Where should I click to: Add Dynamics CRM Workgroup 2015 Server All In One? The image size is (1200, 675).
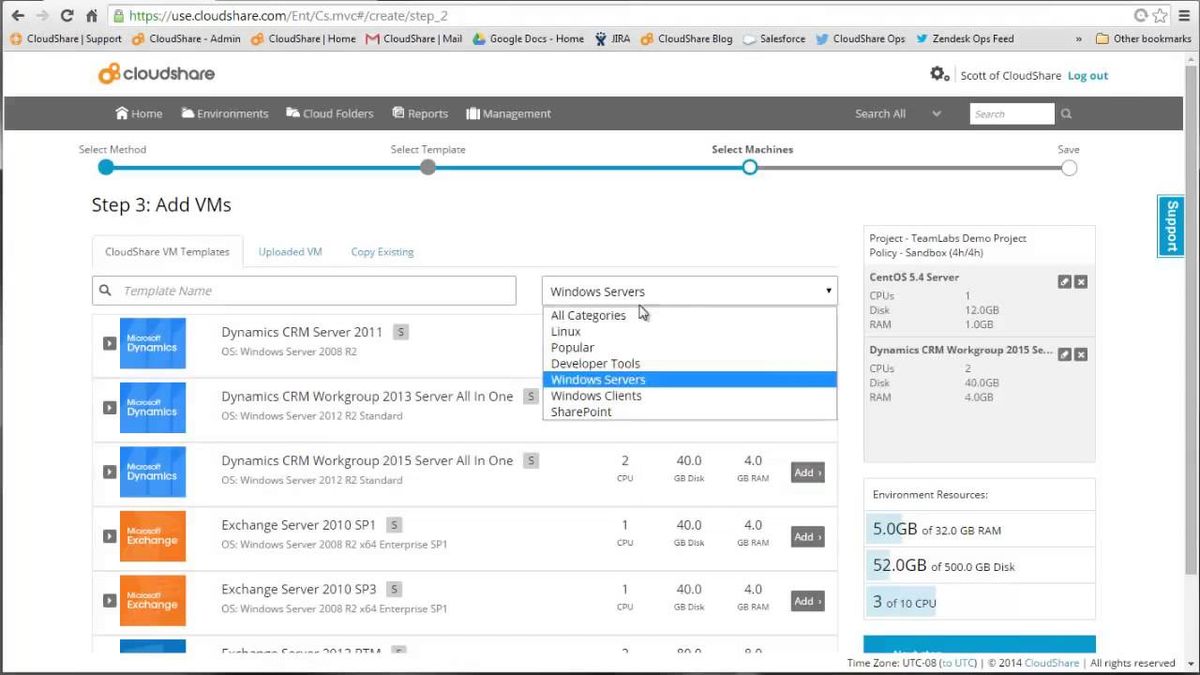click(x=807, y=472)
